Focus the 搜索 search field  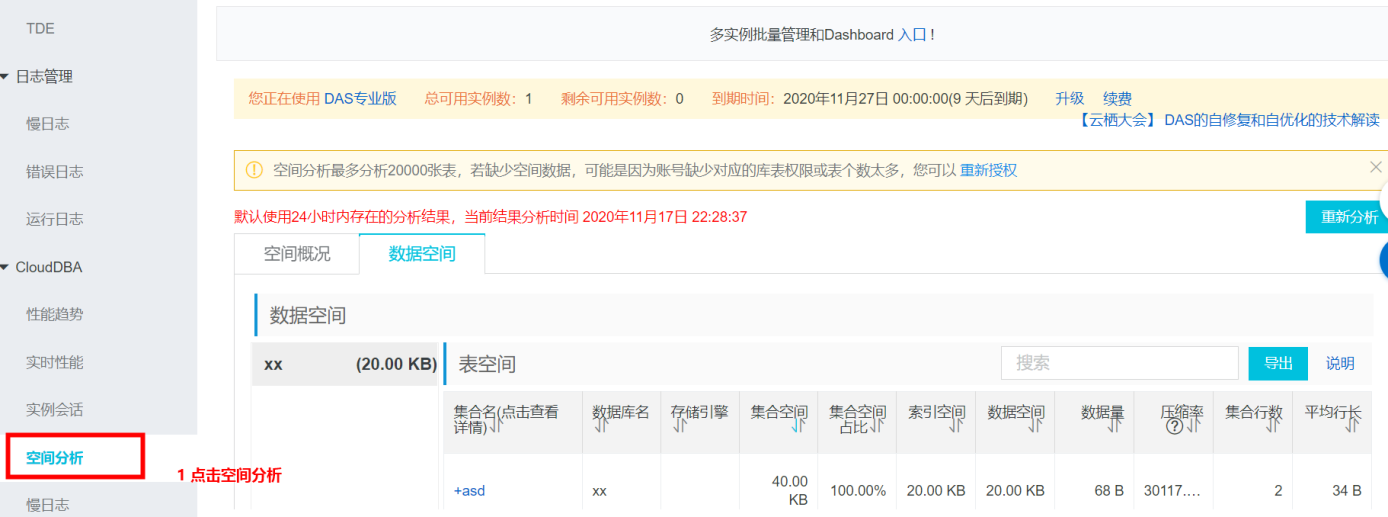(x=1120, y=363)
